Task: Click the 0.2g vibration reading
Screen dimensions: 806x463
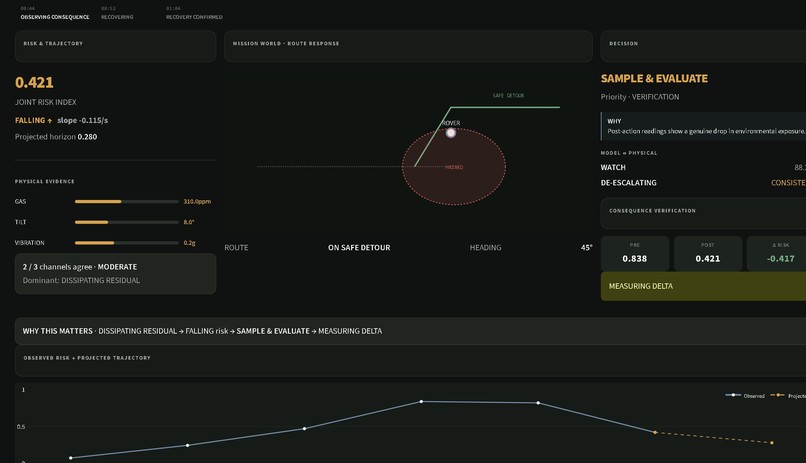Action: coord(189,243)
